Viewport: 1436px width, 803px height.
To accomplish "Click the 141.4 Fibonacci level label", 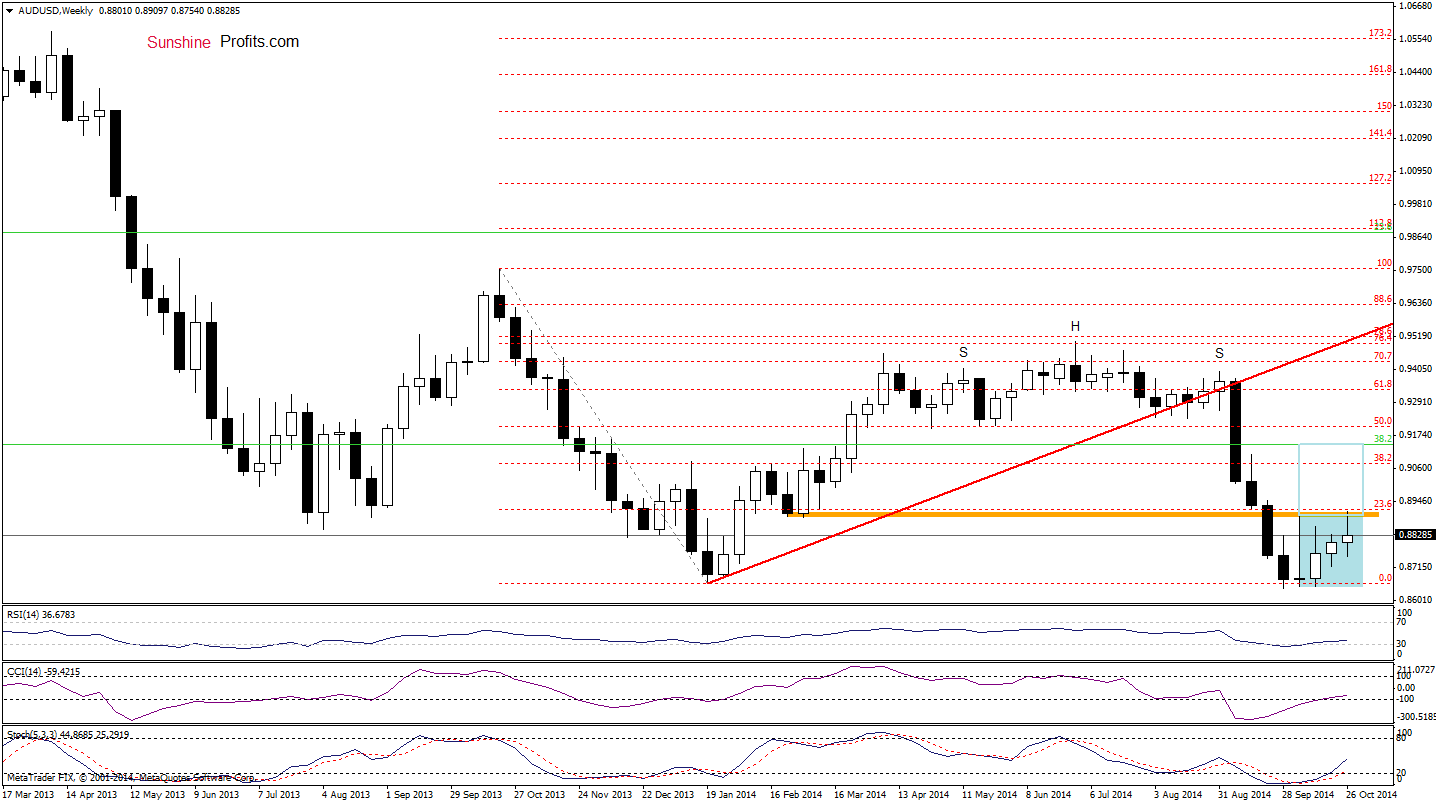I will click(x=1380, y=132).
